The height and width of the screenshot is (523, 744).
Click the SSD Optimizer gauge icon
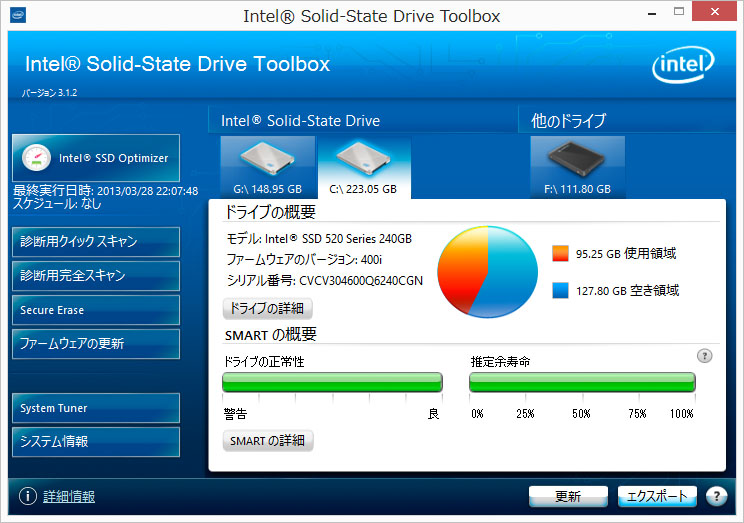pos(37,158)
